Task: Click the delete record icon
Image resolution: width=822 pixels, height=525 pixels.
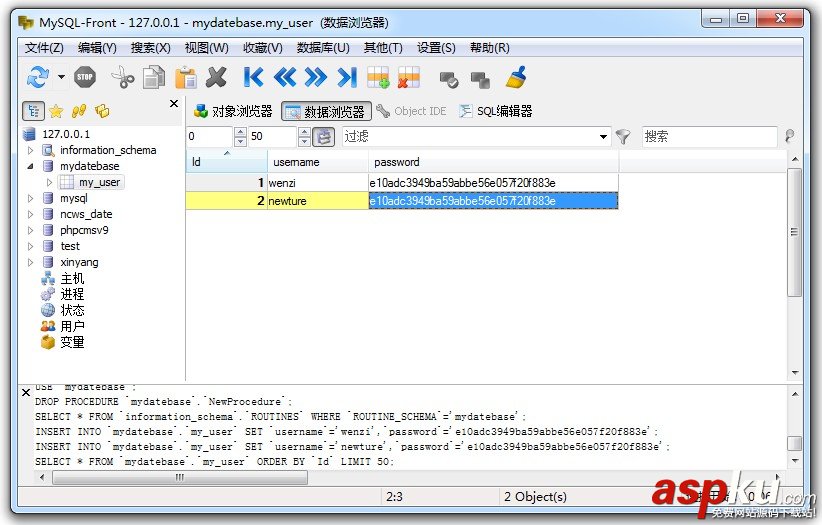Action: [409, 77]
